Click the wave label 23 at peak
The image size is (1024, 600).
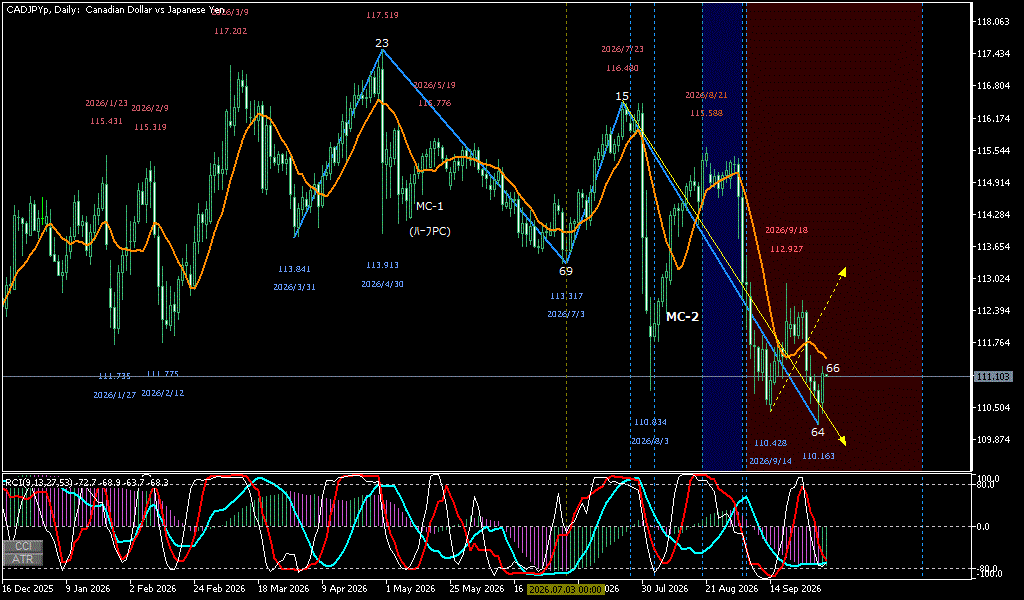point(381,43)
